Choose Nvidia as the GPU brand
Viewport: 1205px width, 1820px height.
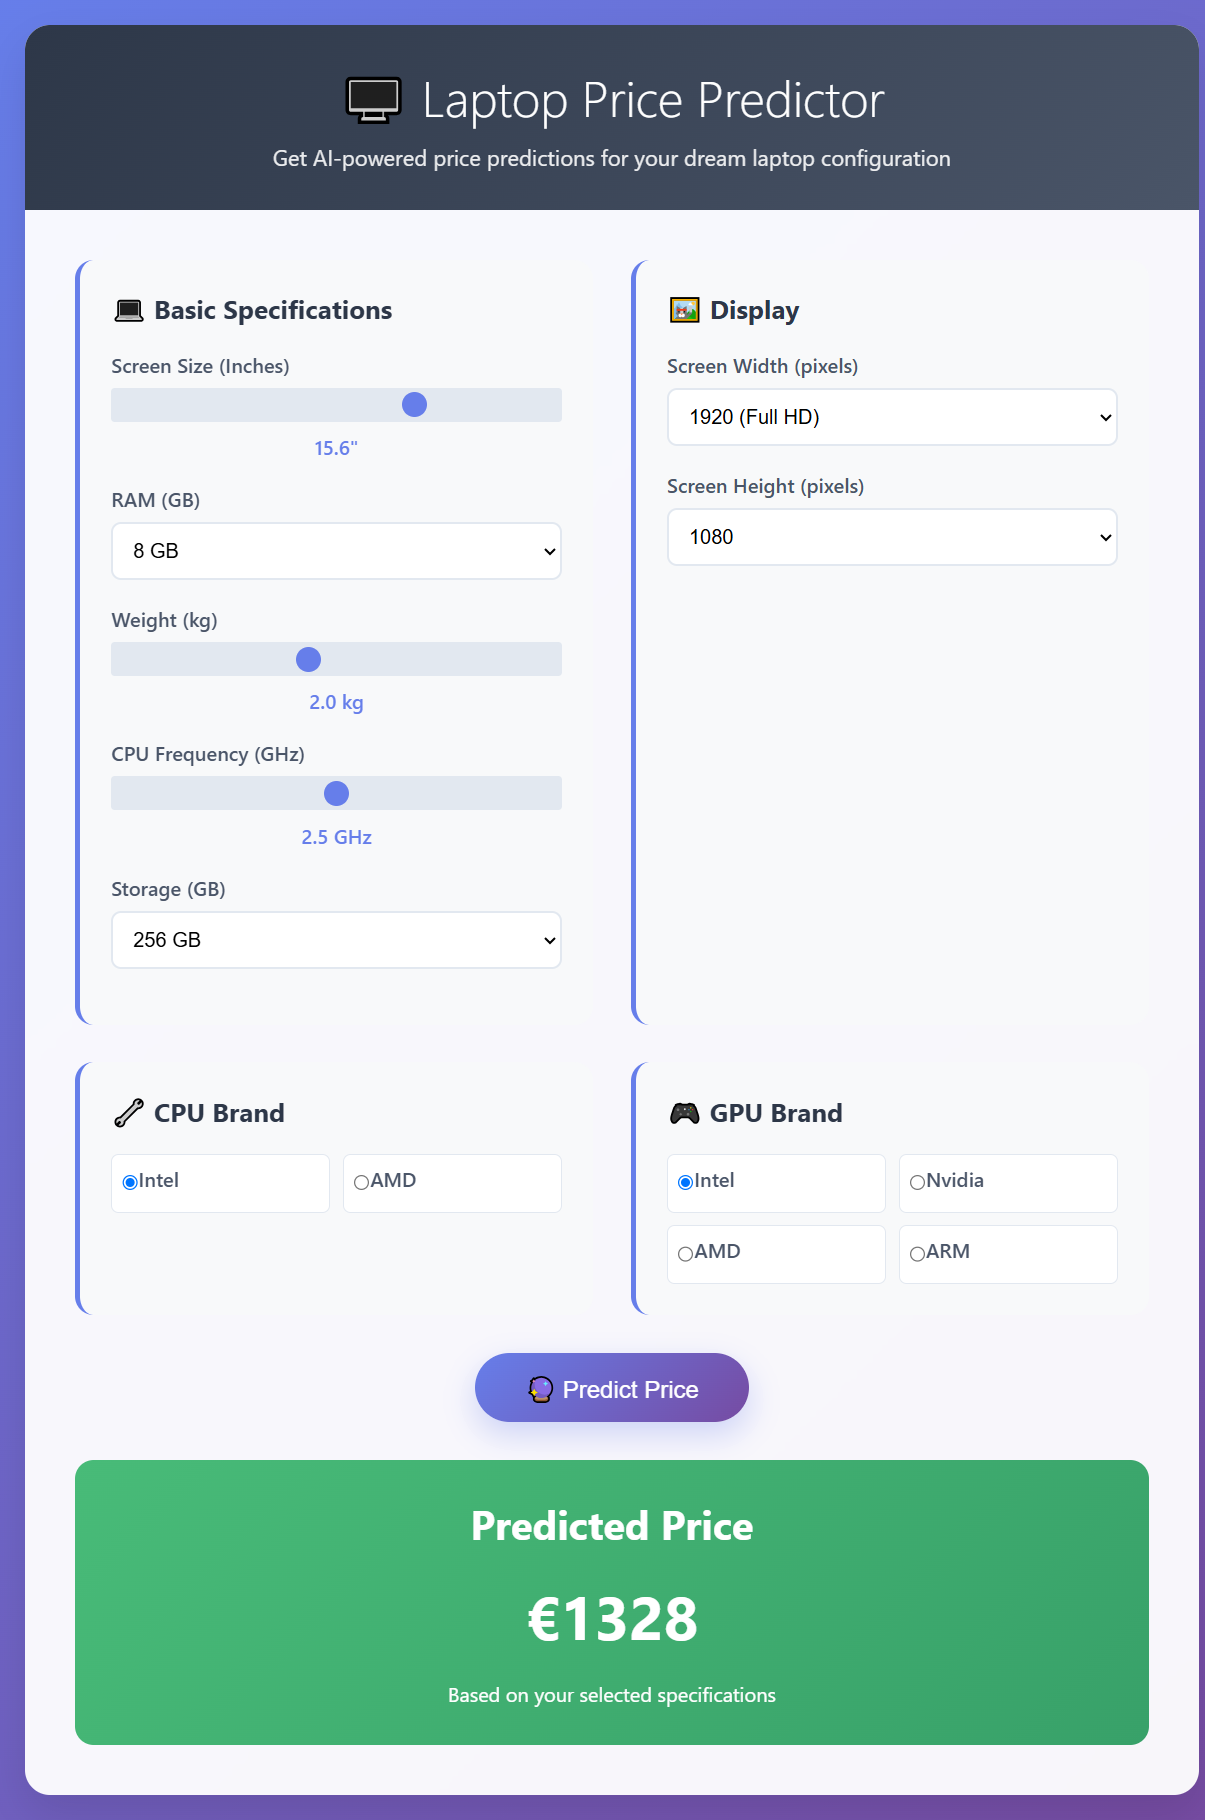917,1182
